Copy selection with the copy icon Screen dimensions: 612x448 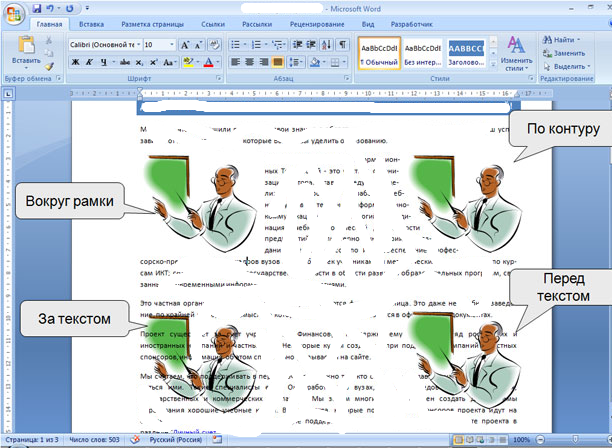coord(49,53)
